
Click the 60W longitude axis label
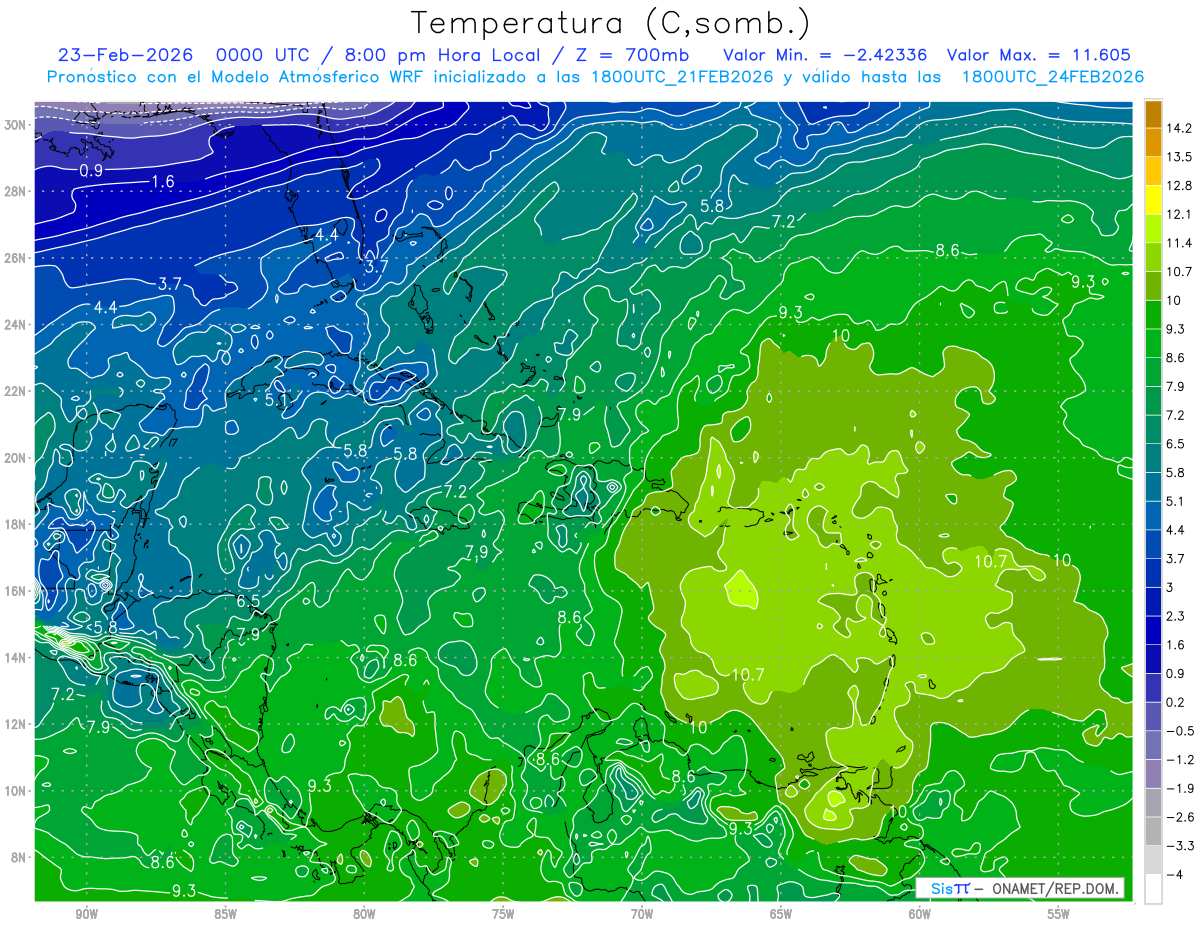click(x=920, y=914)
